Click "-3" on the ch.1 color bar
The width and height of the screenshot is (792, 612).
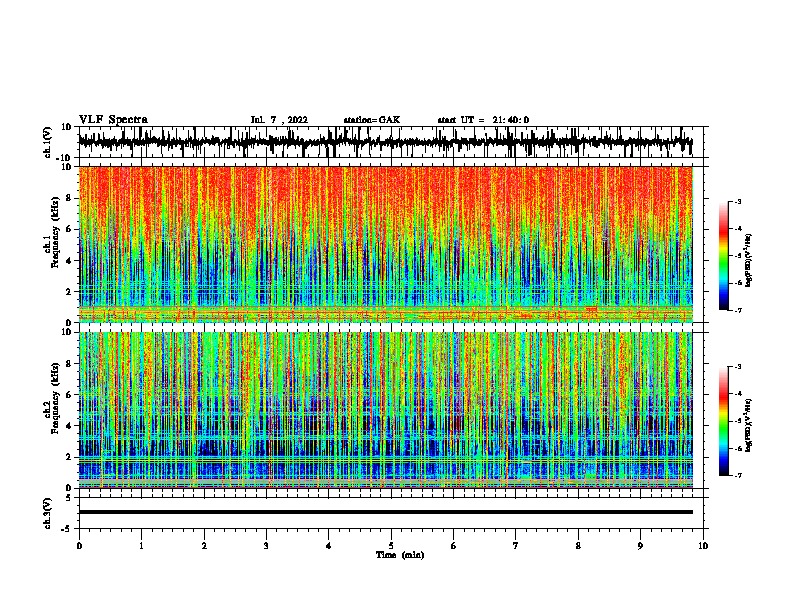737,201
